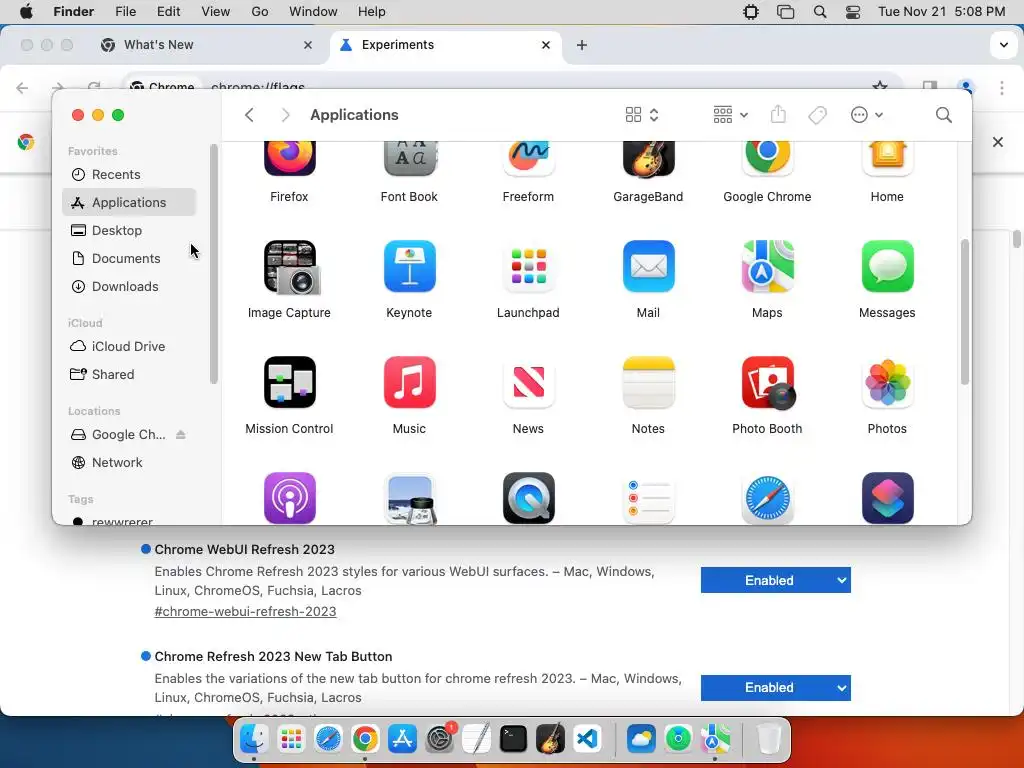Launch Terminal from the Dock

[x=513, y=739]
